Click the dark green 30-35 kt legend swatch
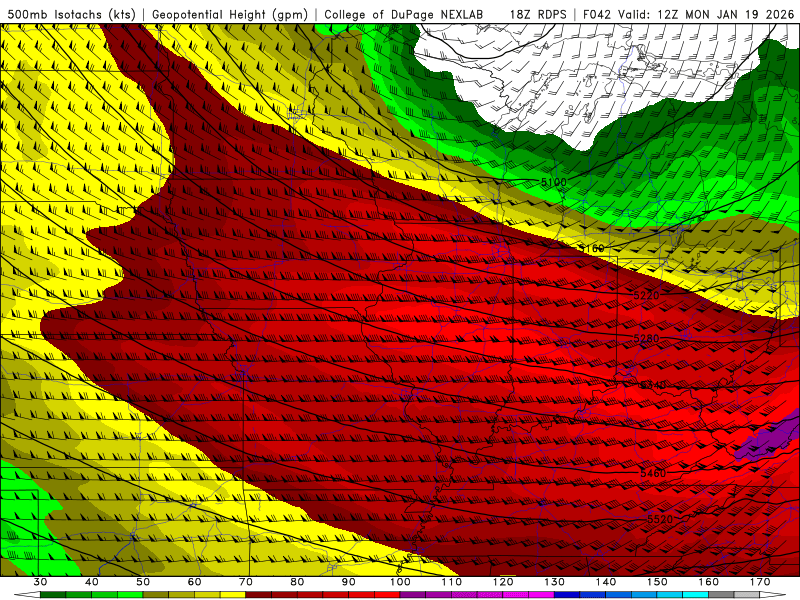Image resolution: width=800 pixels, height=600 pixels. pos(53,595)
